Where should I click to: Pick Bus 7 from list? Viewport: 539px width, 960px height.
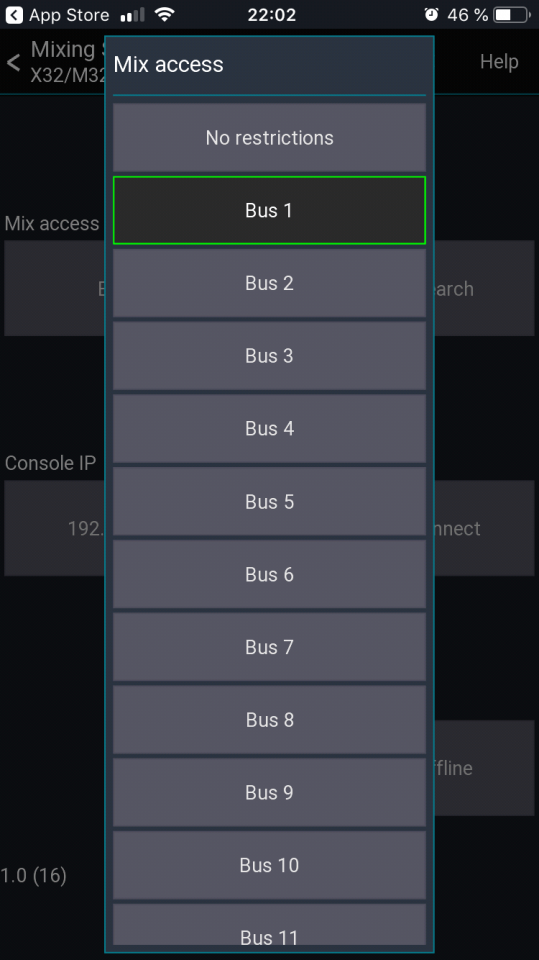270,647
